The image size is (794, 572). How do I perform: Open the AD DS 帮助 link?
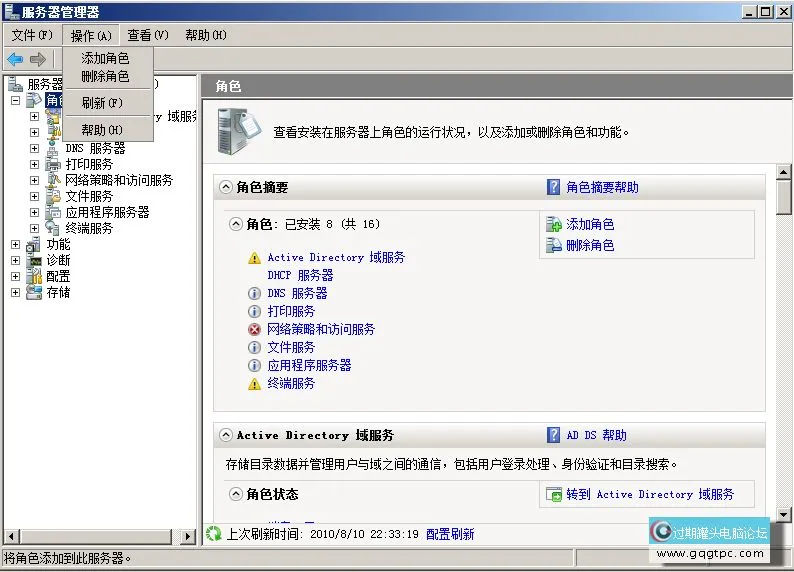pos(597,435)
